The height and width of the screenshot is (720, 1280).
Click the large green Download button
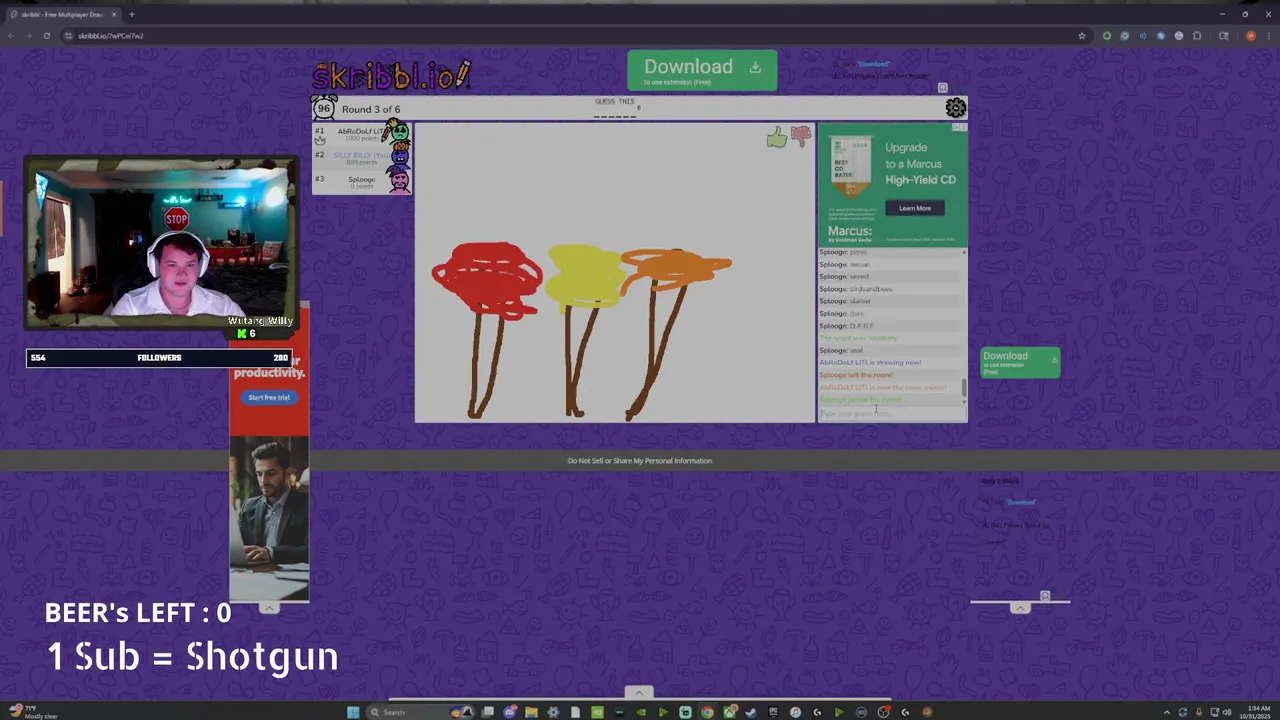[x=702, y=70]
